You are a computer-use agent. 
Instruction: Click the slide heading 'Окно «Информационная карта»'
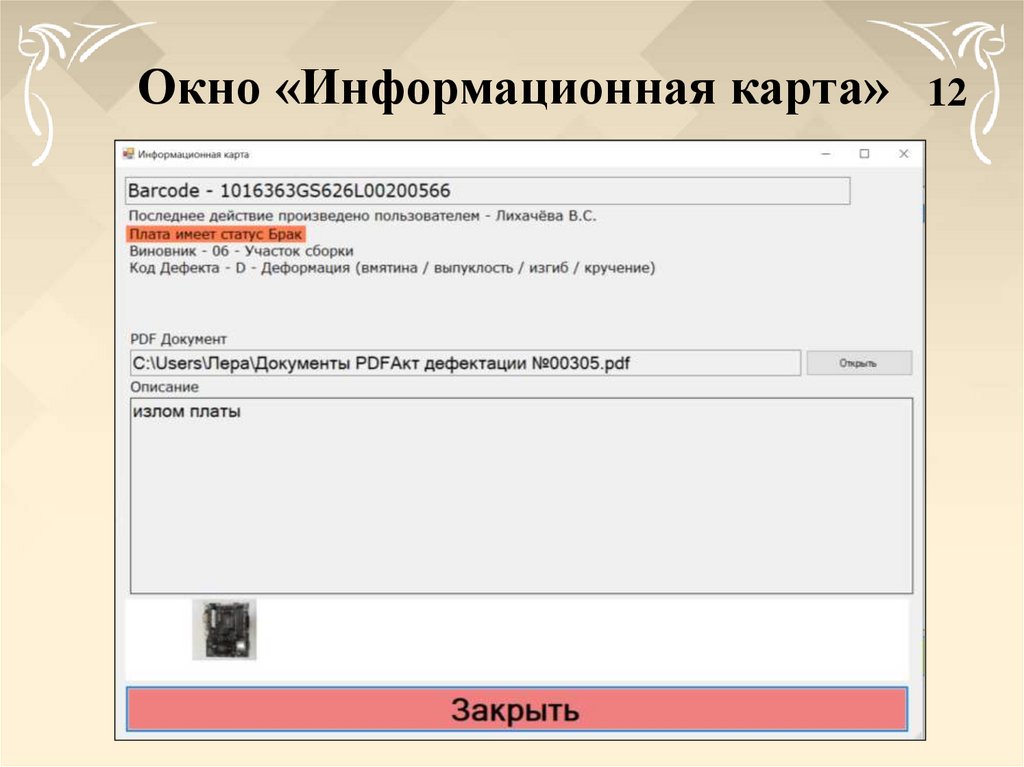coord(513,88)
